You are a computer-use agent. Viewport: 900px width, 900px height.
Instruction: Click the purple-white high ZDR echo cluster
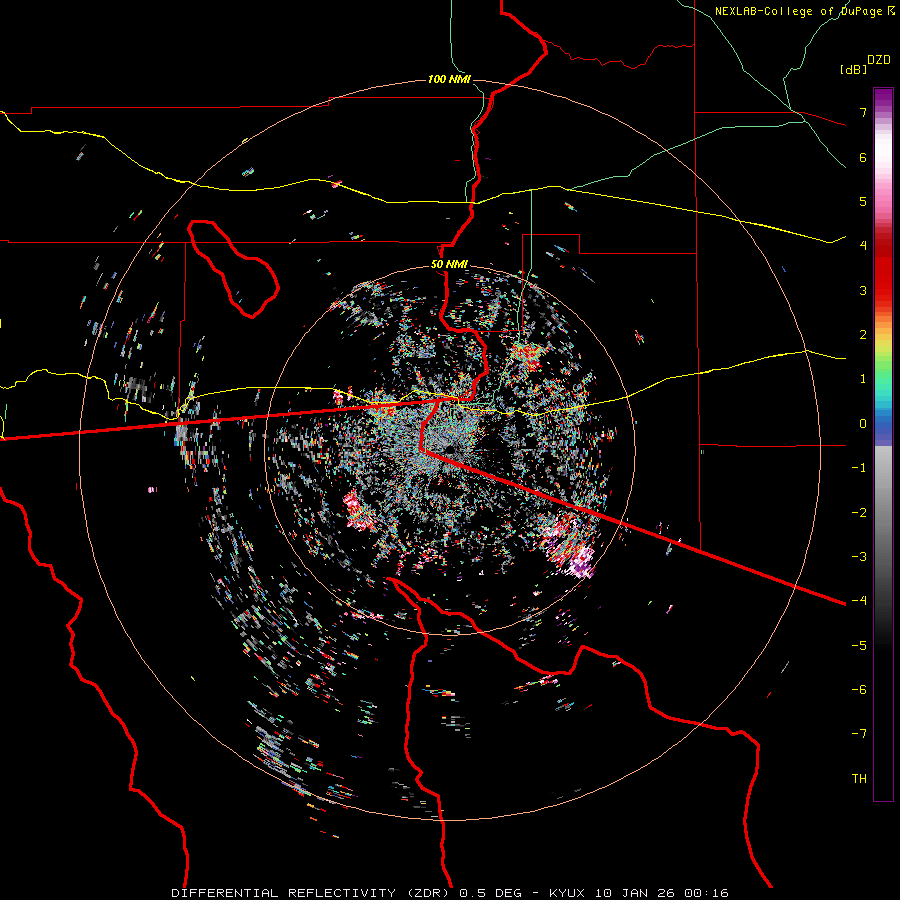[x=582, y=562]
